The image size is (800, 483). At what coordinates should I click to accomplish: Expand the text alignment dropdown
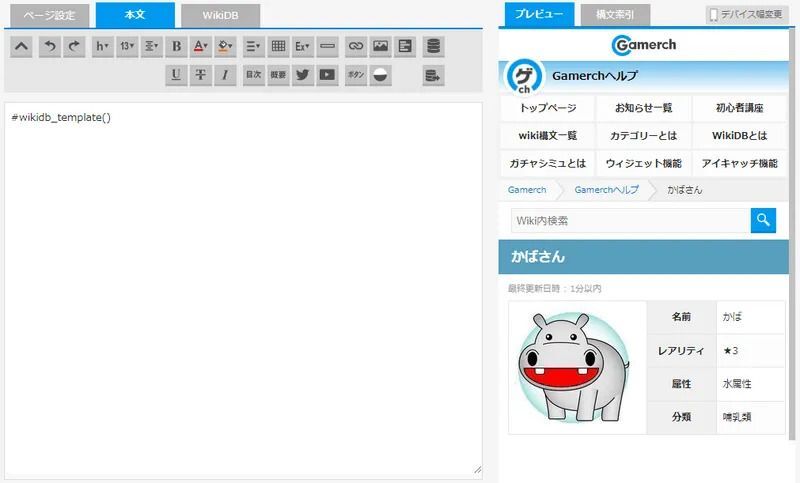[152, 46]
